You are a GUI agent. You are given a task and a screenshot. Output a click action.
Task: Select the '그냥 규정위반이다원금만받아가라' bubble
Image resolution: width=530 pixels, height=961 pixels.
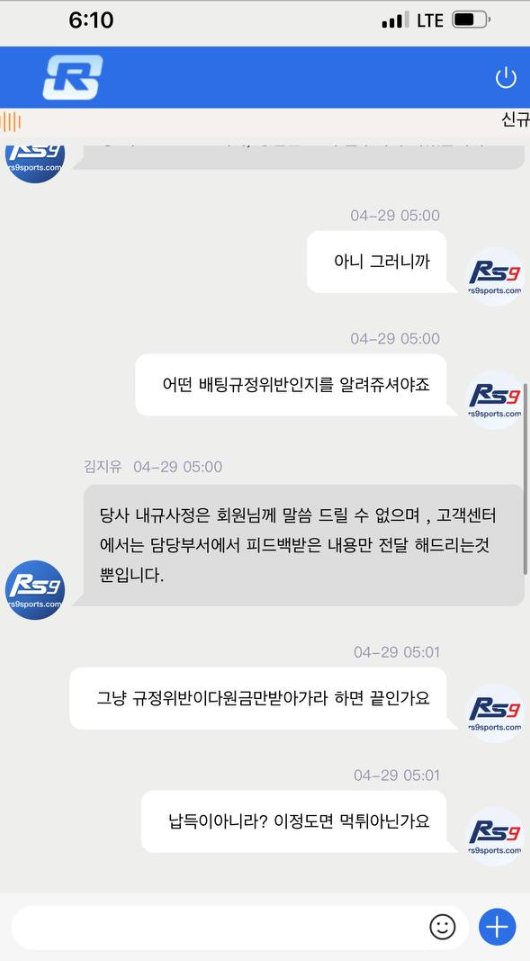click(x=258, y=698)
